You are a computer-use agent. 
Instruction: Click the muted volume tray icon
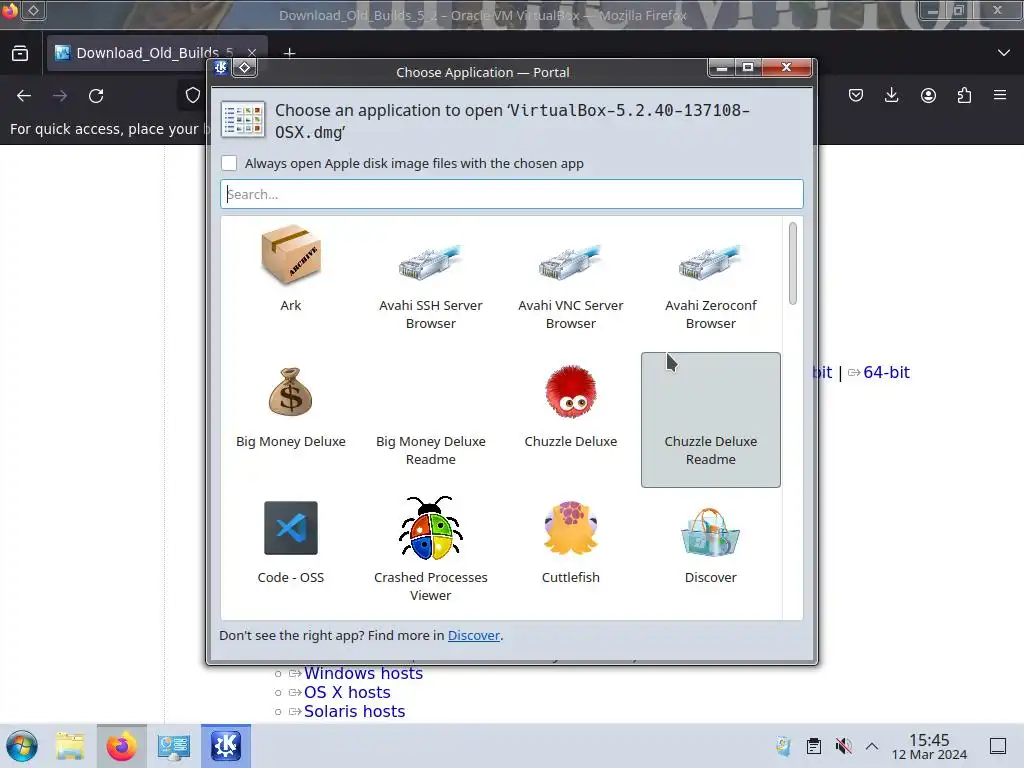point(844,746)
